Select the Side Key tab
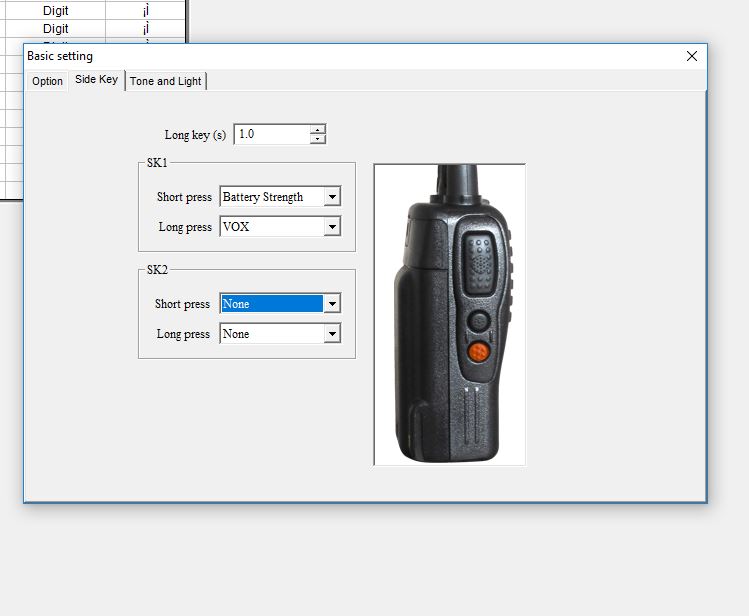The width and height of the screenshot is (749, 616). pos(96,79)
